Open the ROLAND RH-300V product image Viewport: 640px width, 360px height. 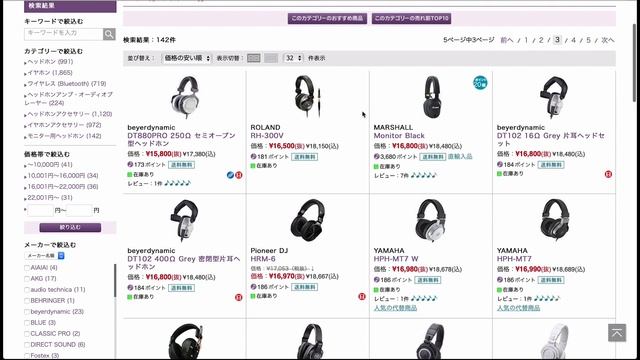tap(307, 96)
